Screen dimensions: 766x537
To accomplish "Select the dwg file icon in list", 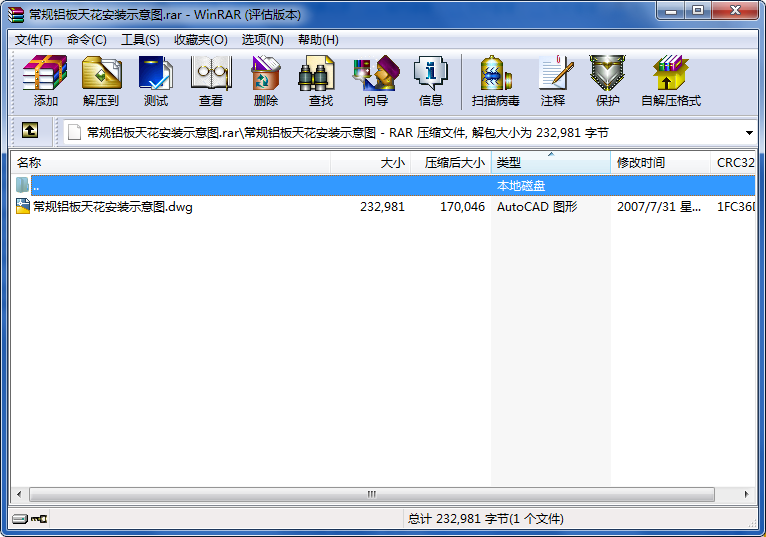I will [22, 206].
